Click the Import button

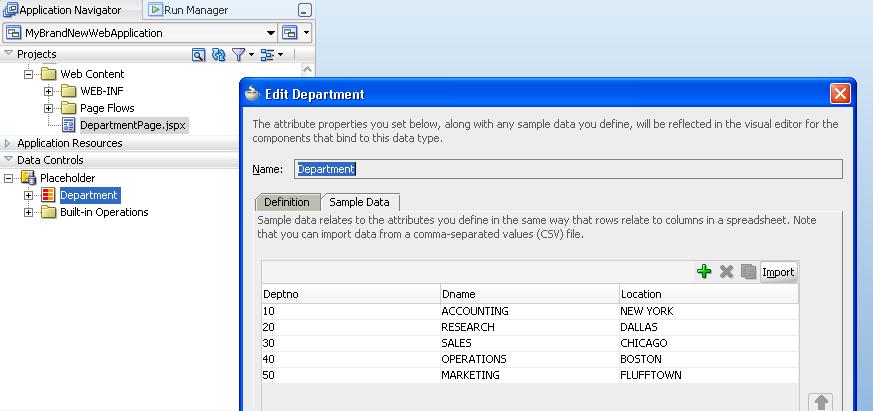778,272
